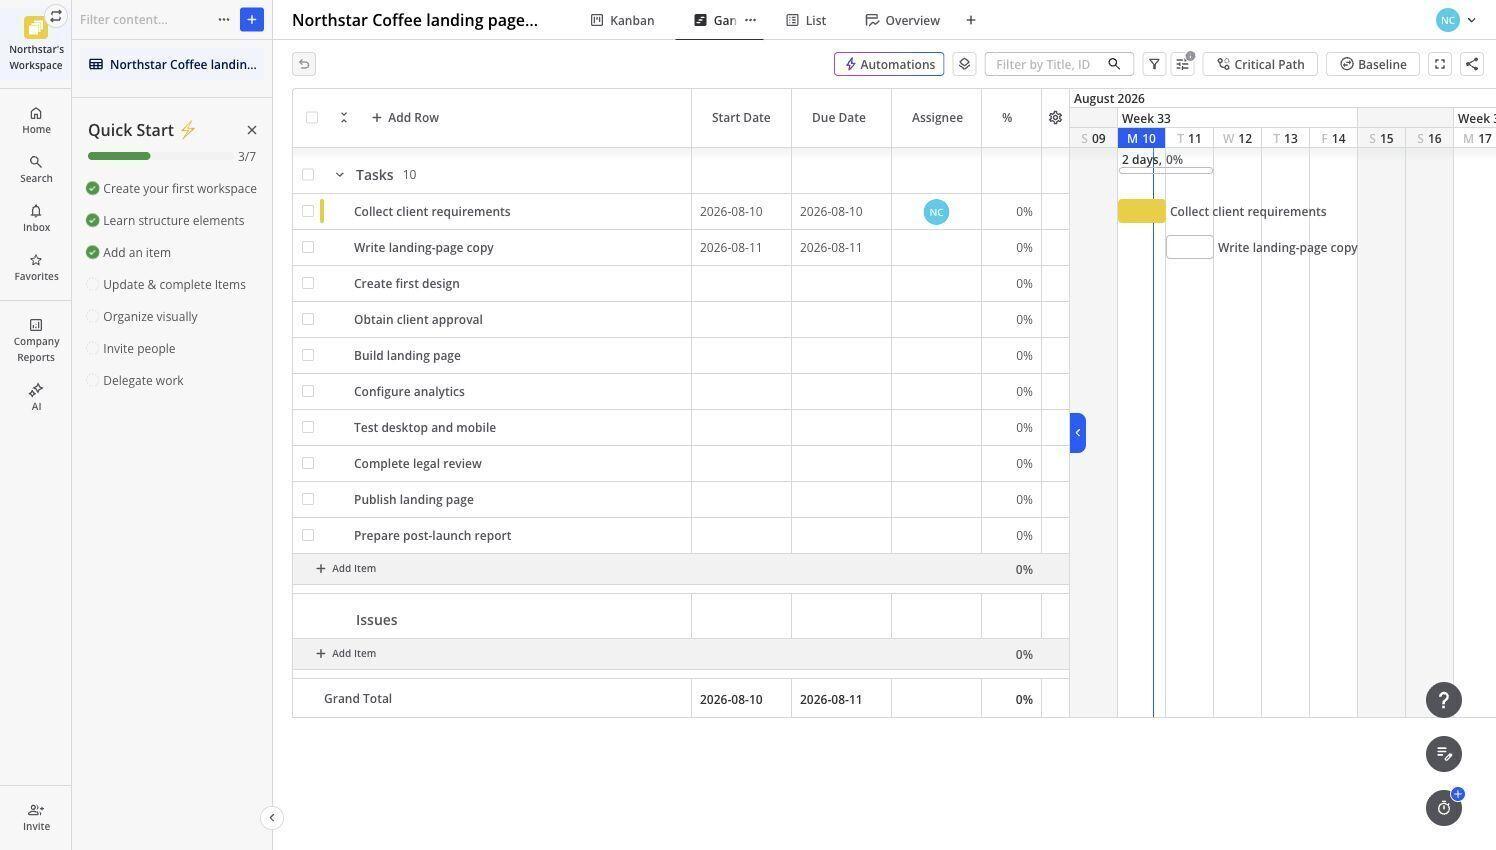Collapse the Tasks group chevron

coord(339,175)
